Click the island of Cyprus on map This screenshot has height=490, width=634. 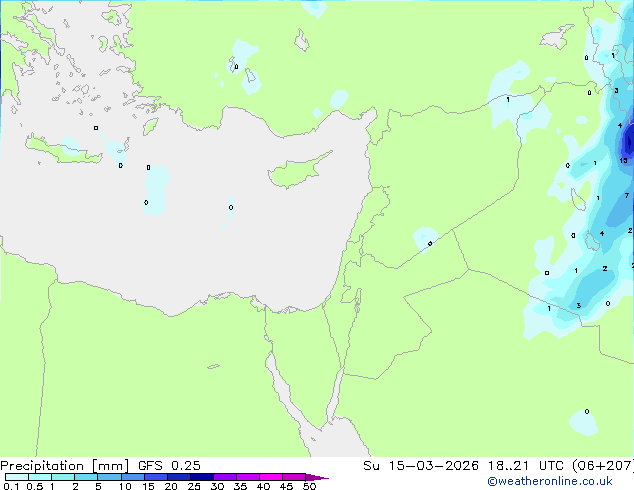click(300, 170)
